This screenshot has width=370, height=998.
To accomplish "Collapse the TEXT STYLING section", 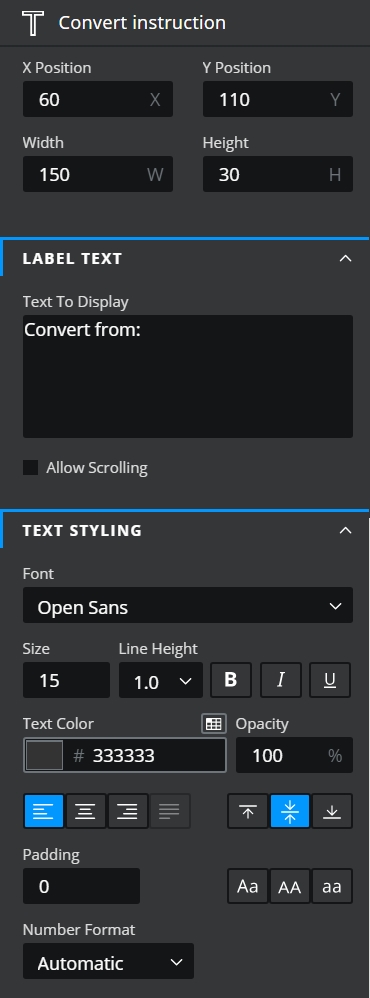I will tap(345, 530).
